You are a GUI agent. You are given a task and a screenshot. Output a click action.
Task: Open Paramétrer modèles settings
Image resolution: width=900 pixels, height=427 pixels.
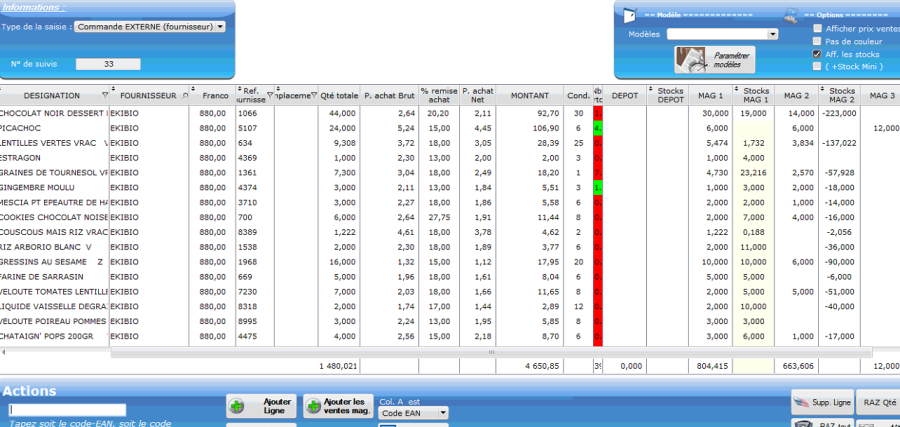714,59
